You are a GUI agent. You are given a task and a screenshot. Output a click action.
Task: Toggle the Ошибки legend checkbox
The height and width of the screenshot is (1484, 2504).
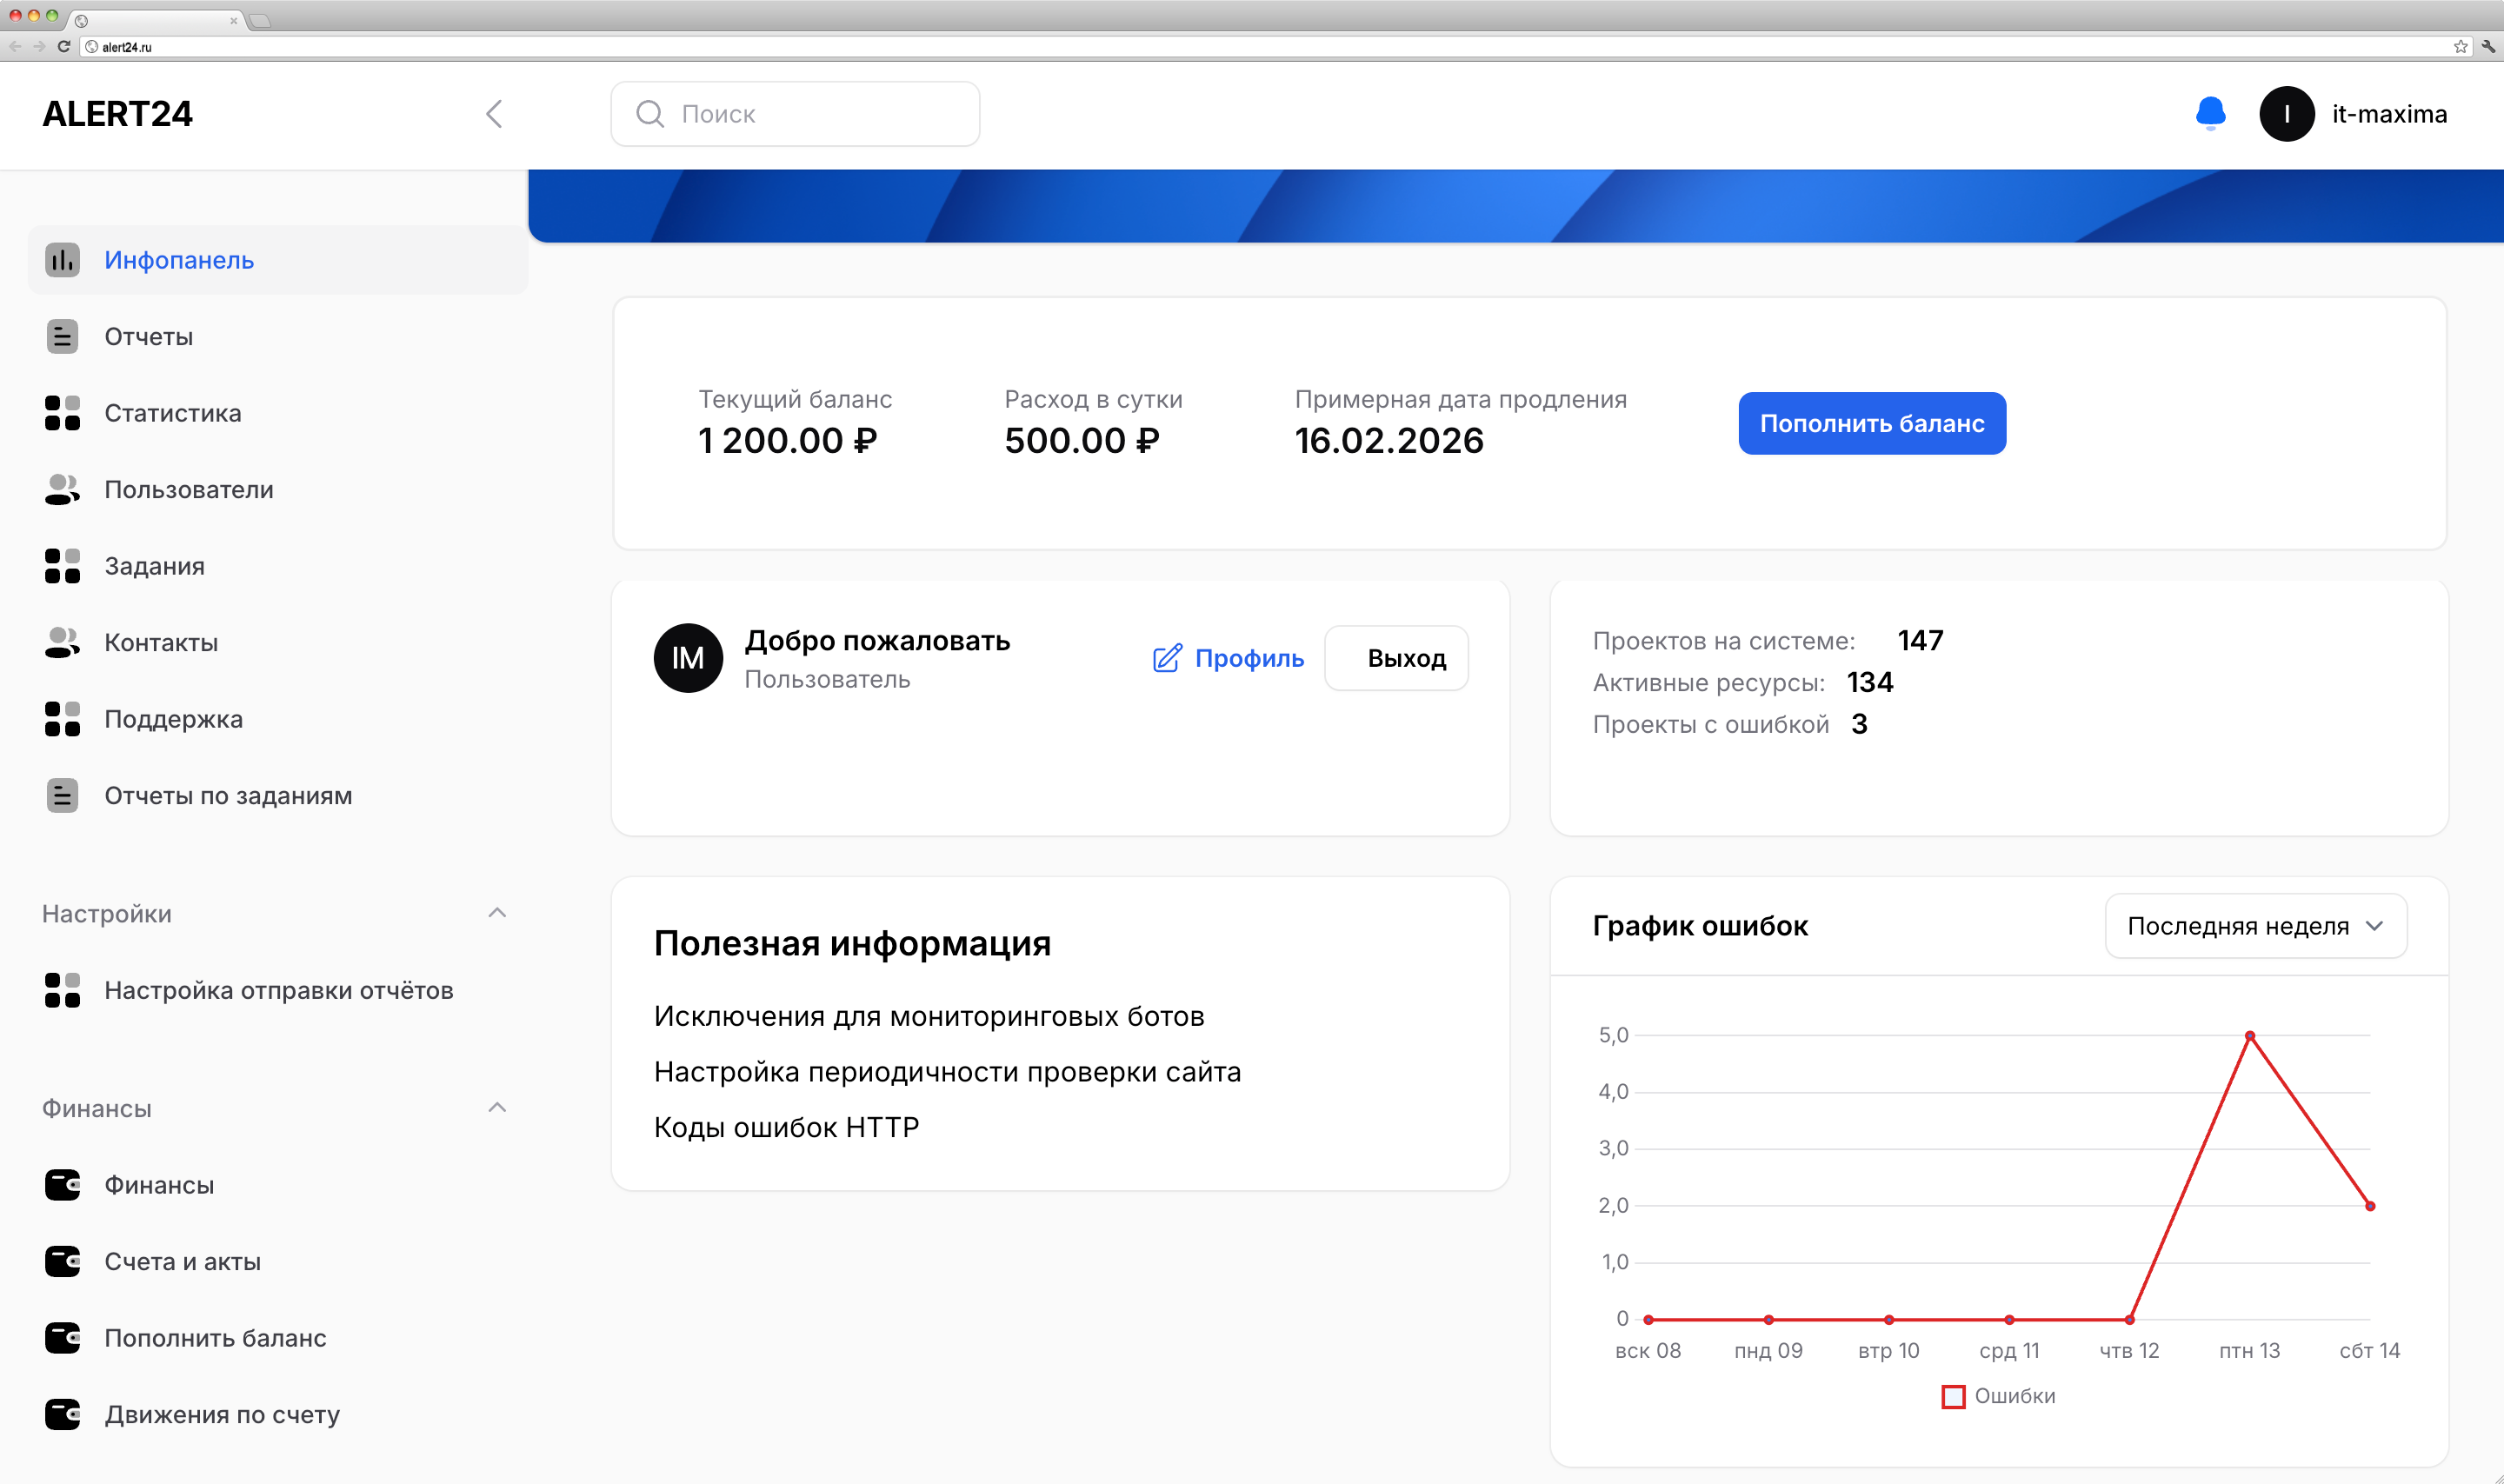1954,1395
